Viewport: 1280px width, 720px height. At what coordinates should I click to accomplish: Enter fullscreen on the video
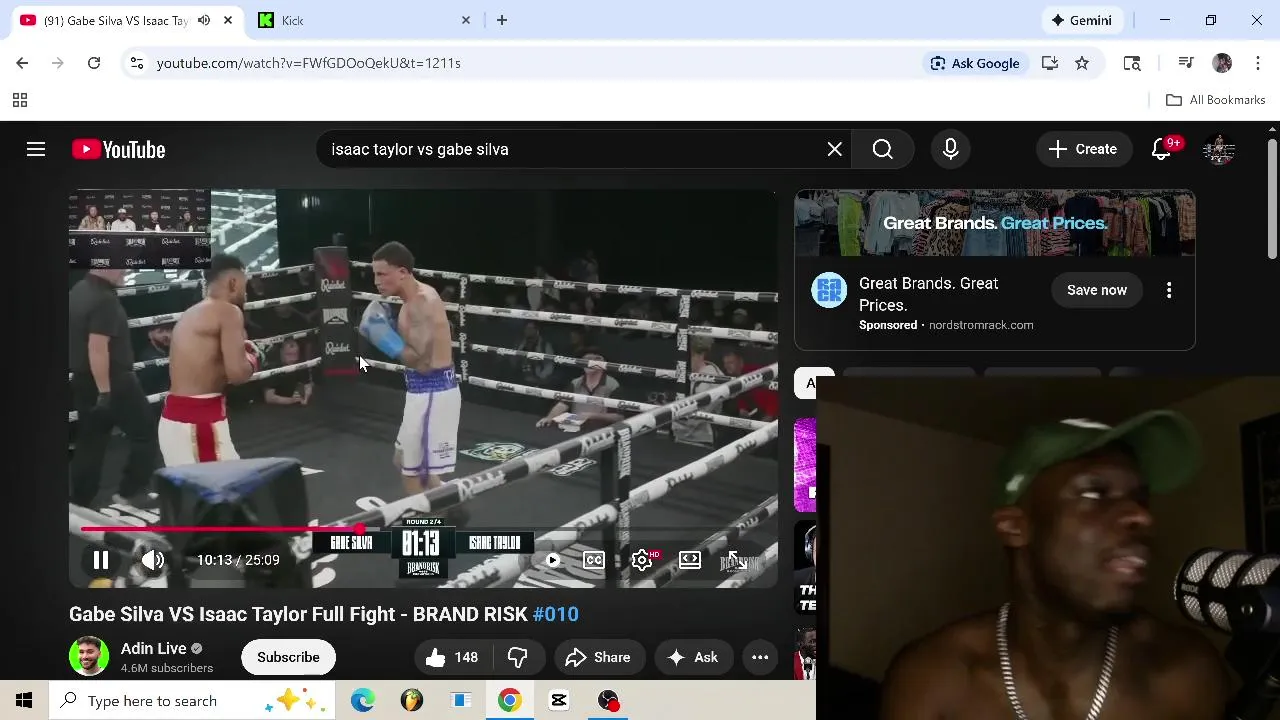tap(736, 560)
